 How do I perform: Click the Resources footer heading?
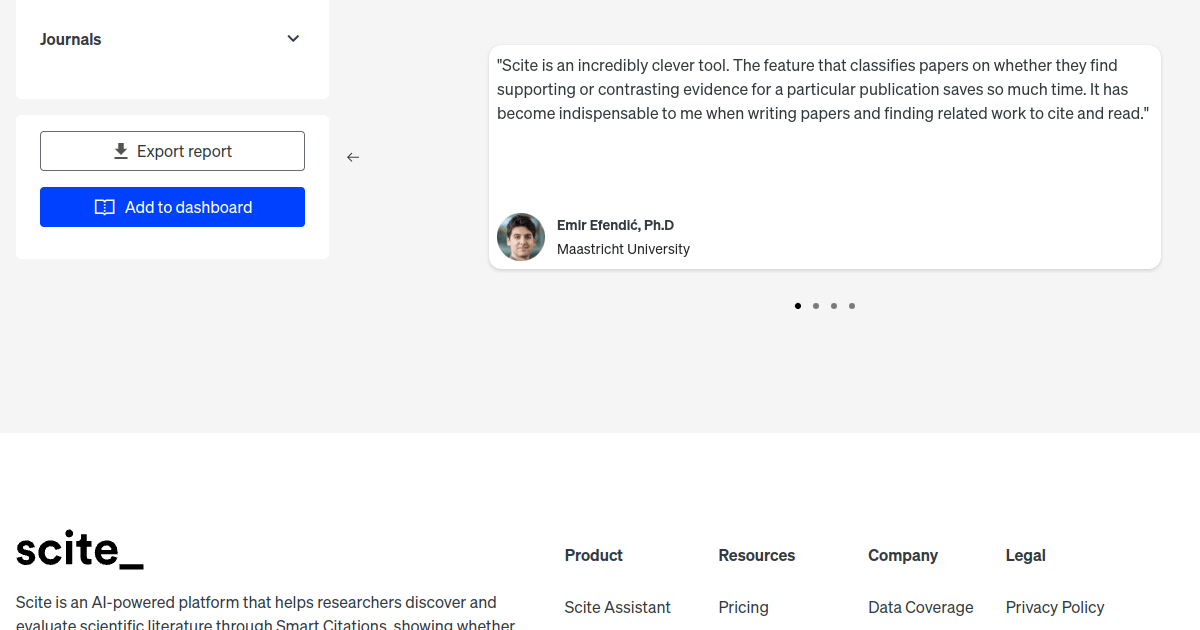coord(756,555)
